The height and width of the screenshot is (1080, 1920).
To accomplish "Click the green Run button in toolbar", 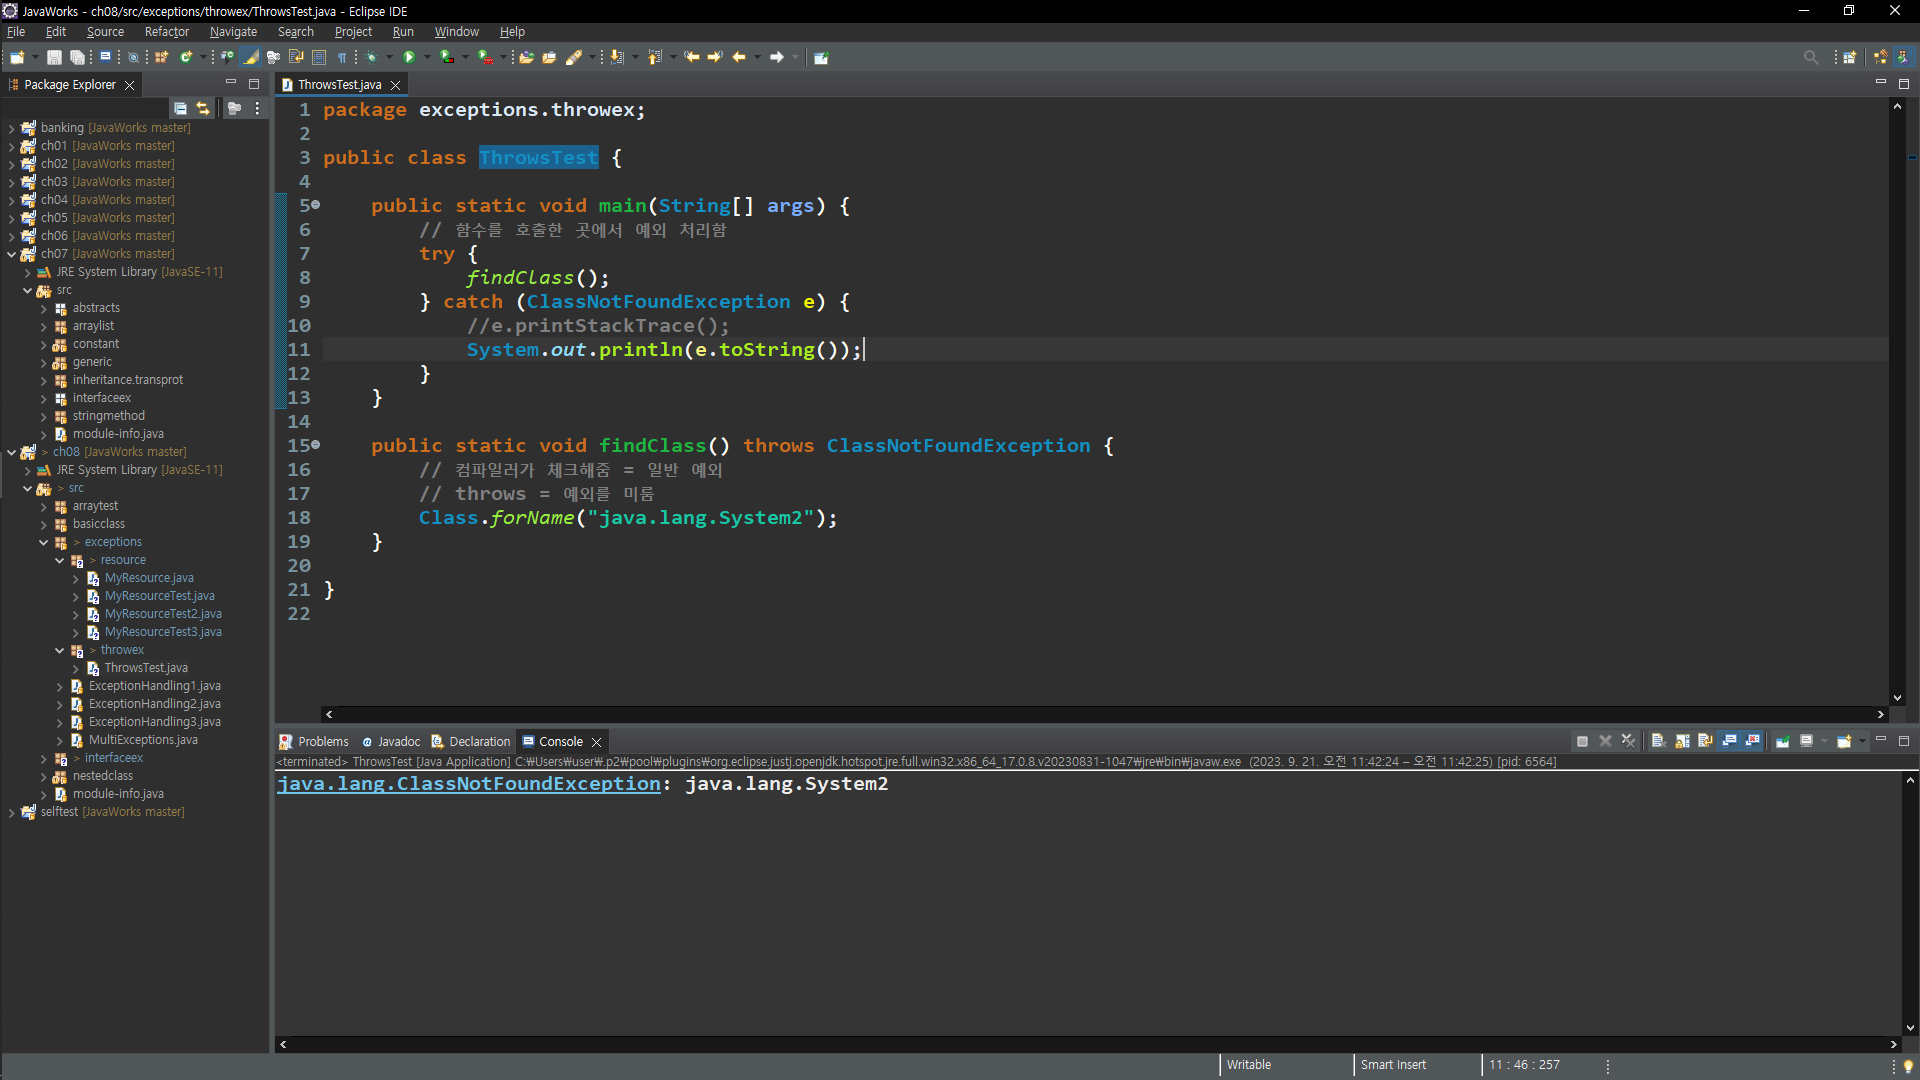I will point(408,57).
